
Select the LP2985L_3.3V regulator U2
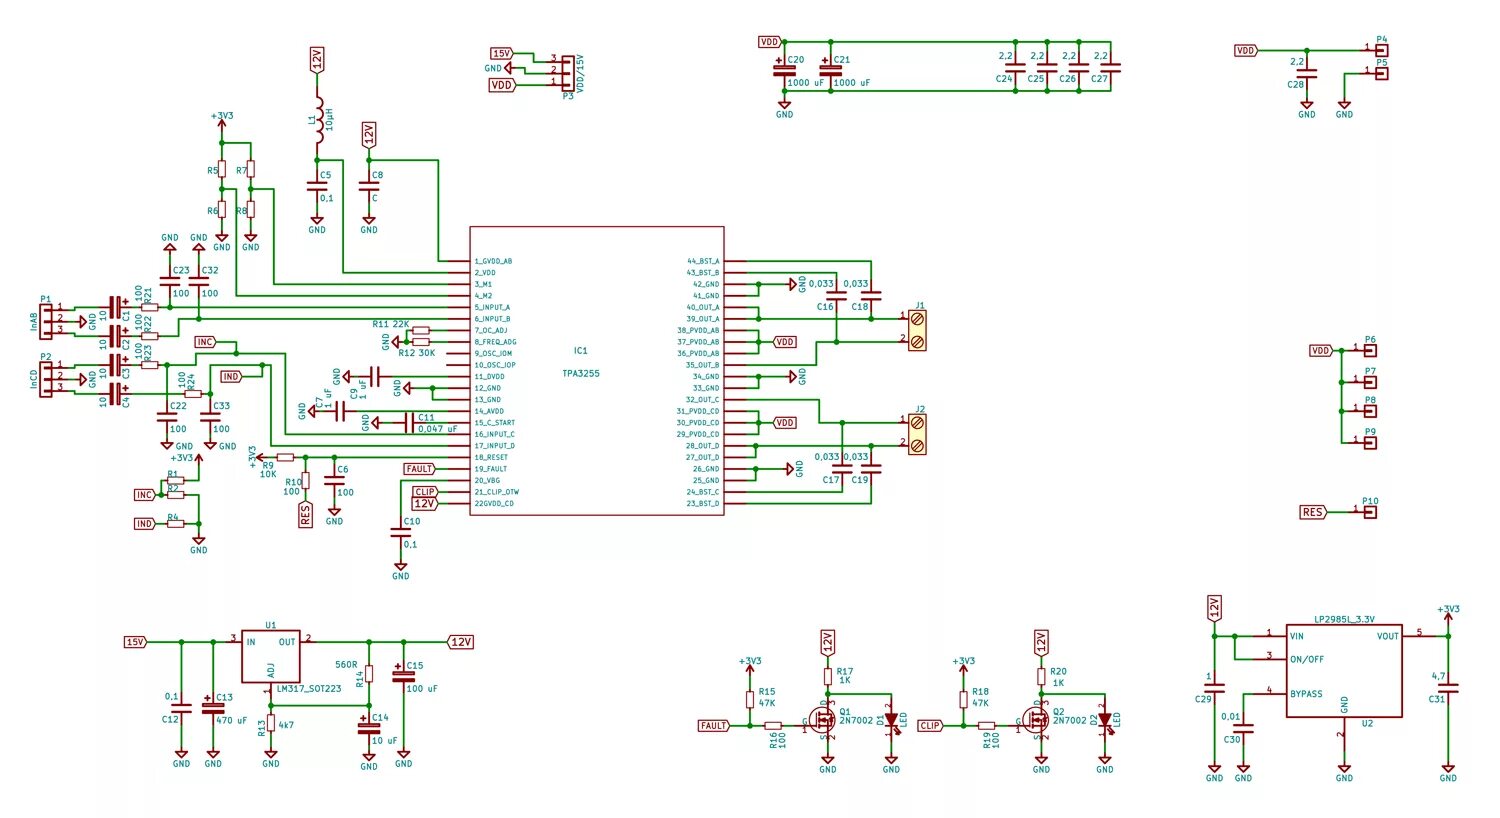[x=1344, y=671]
